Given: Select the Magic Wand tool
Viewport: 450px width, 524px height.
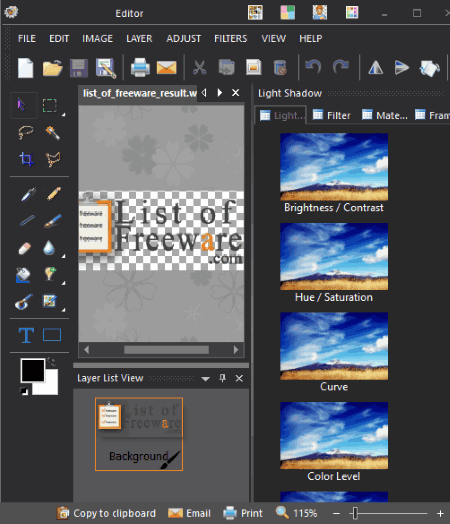Looking at the screenshot, I should [53, 133].
